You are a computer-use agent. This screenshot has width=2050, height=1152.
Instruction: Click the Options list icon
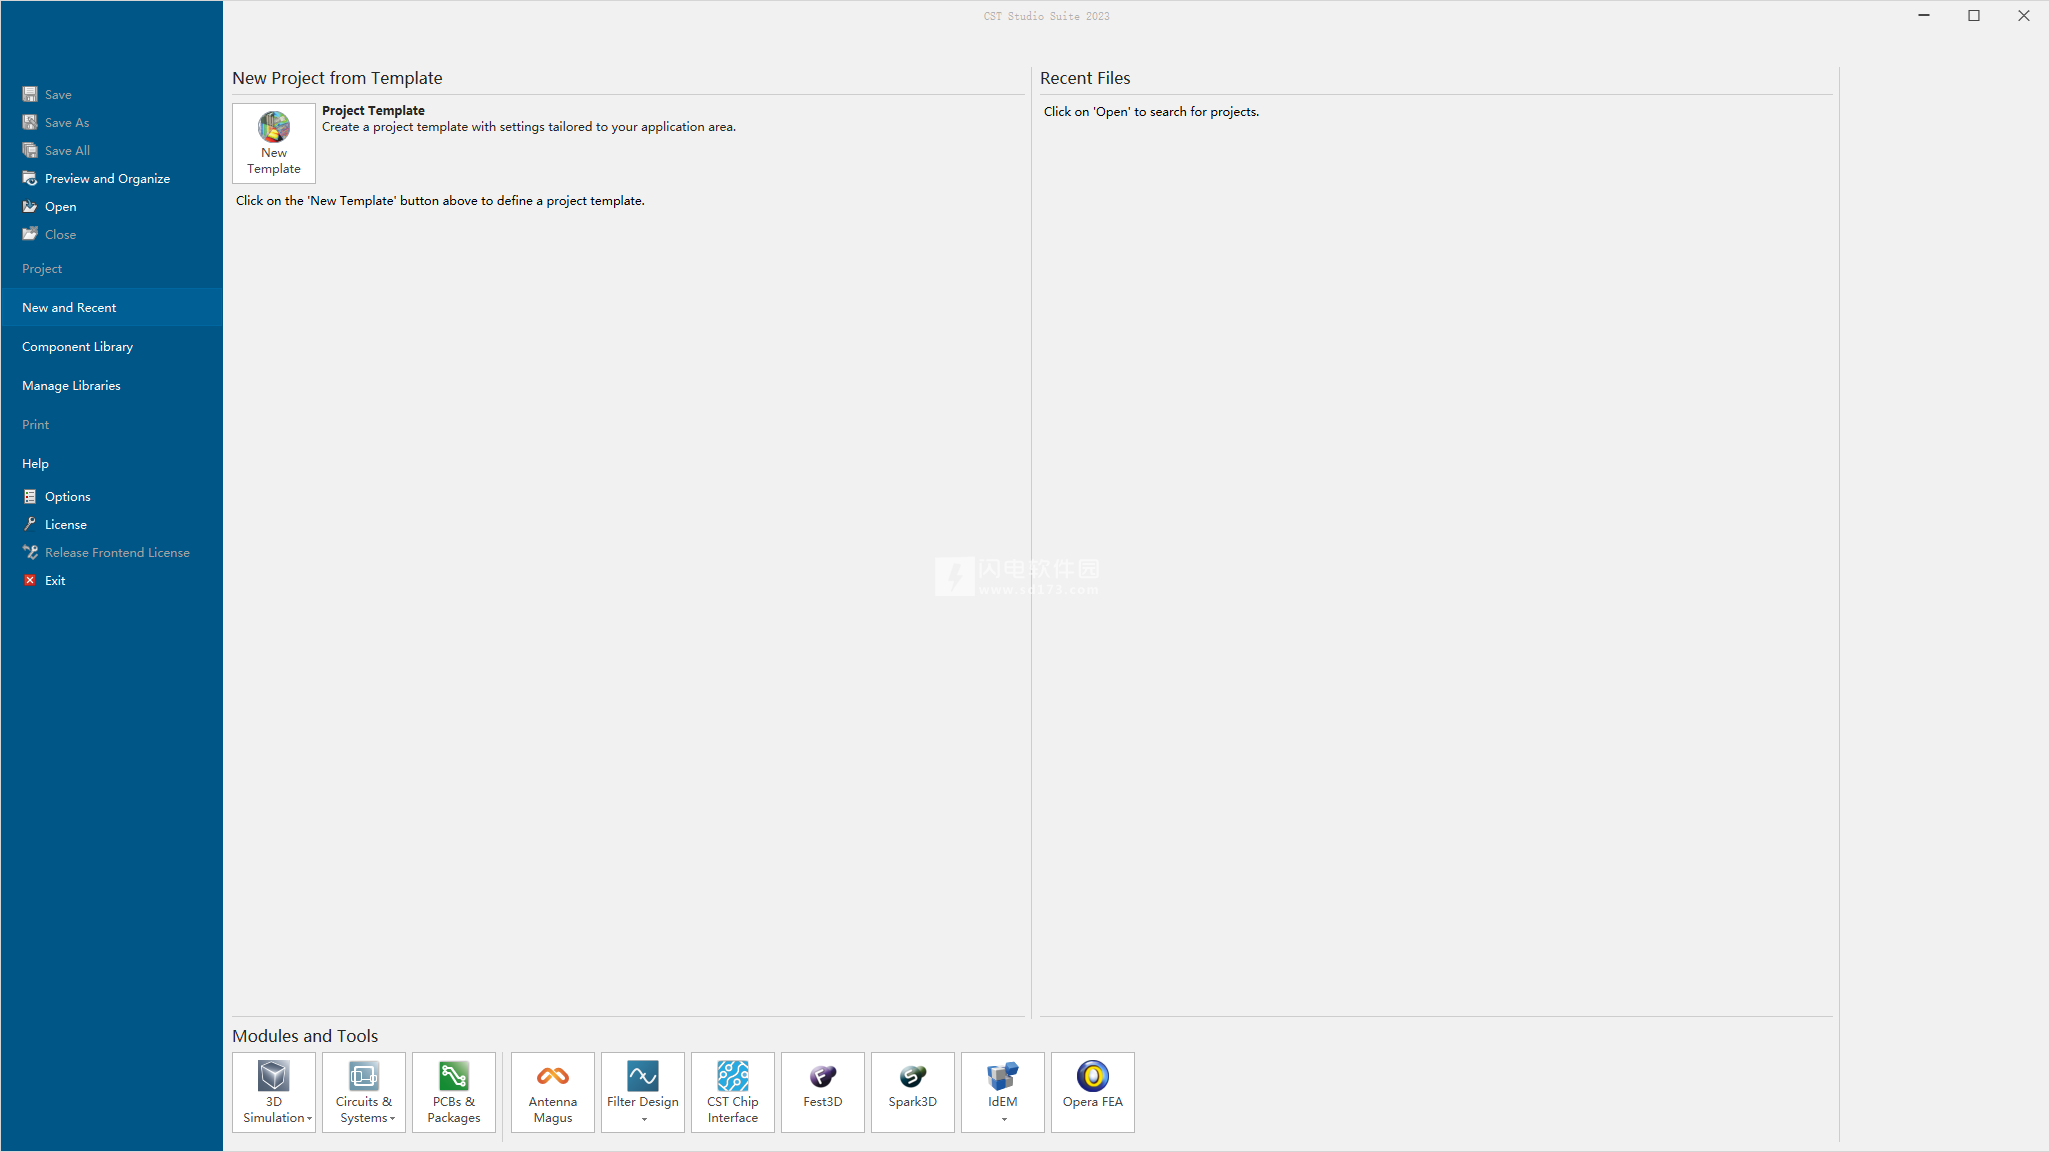30,496
